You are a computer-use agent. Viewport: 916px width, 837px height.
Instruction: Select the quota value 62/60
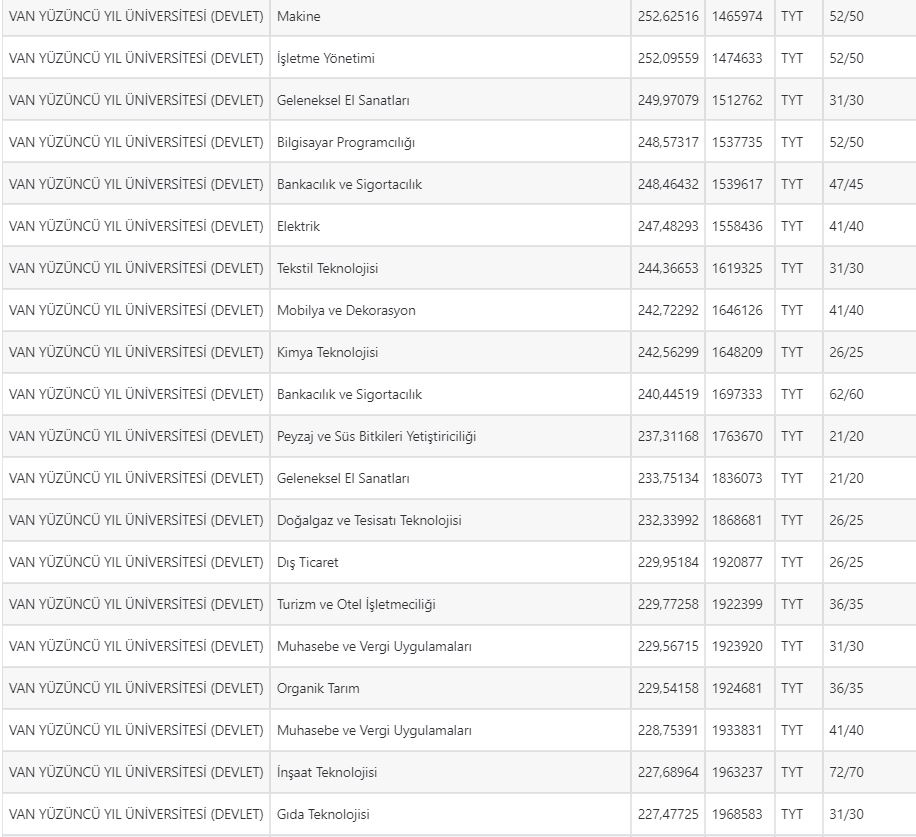(846, 394)
